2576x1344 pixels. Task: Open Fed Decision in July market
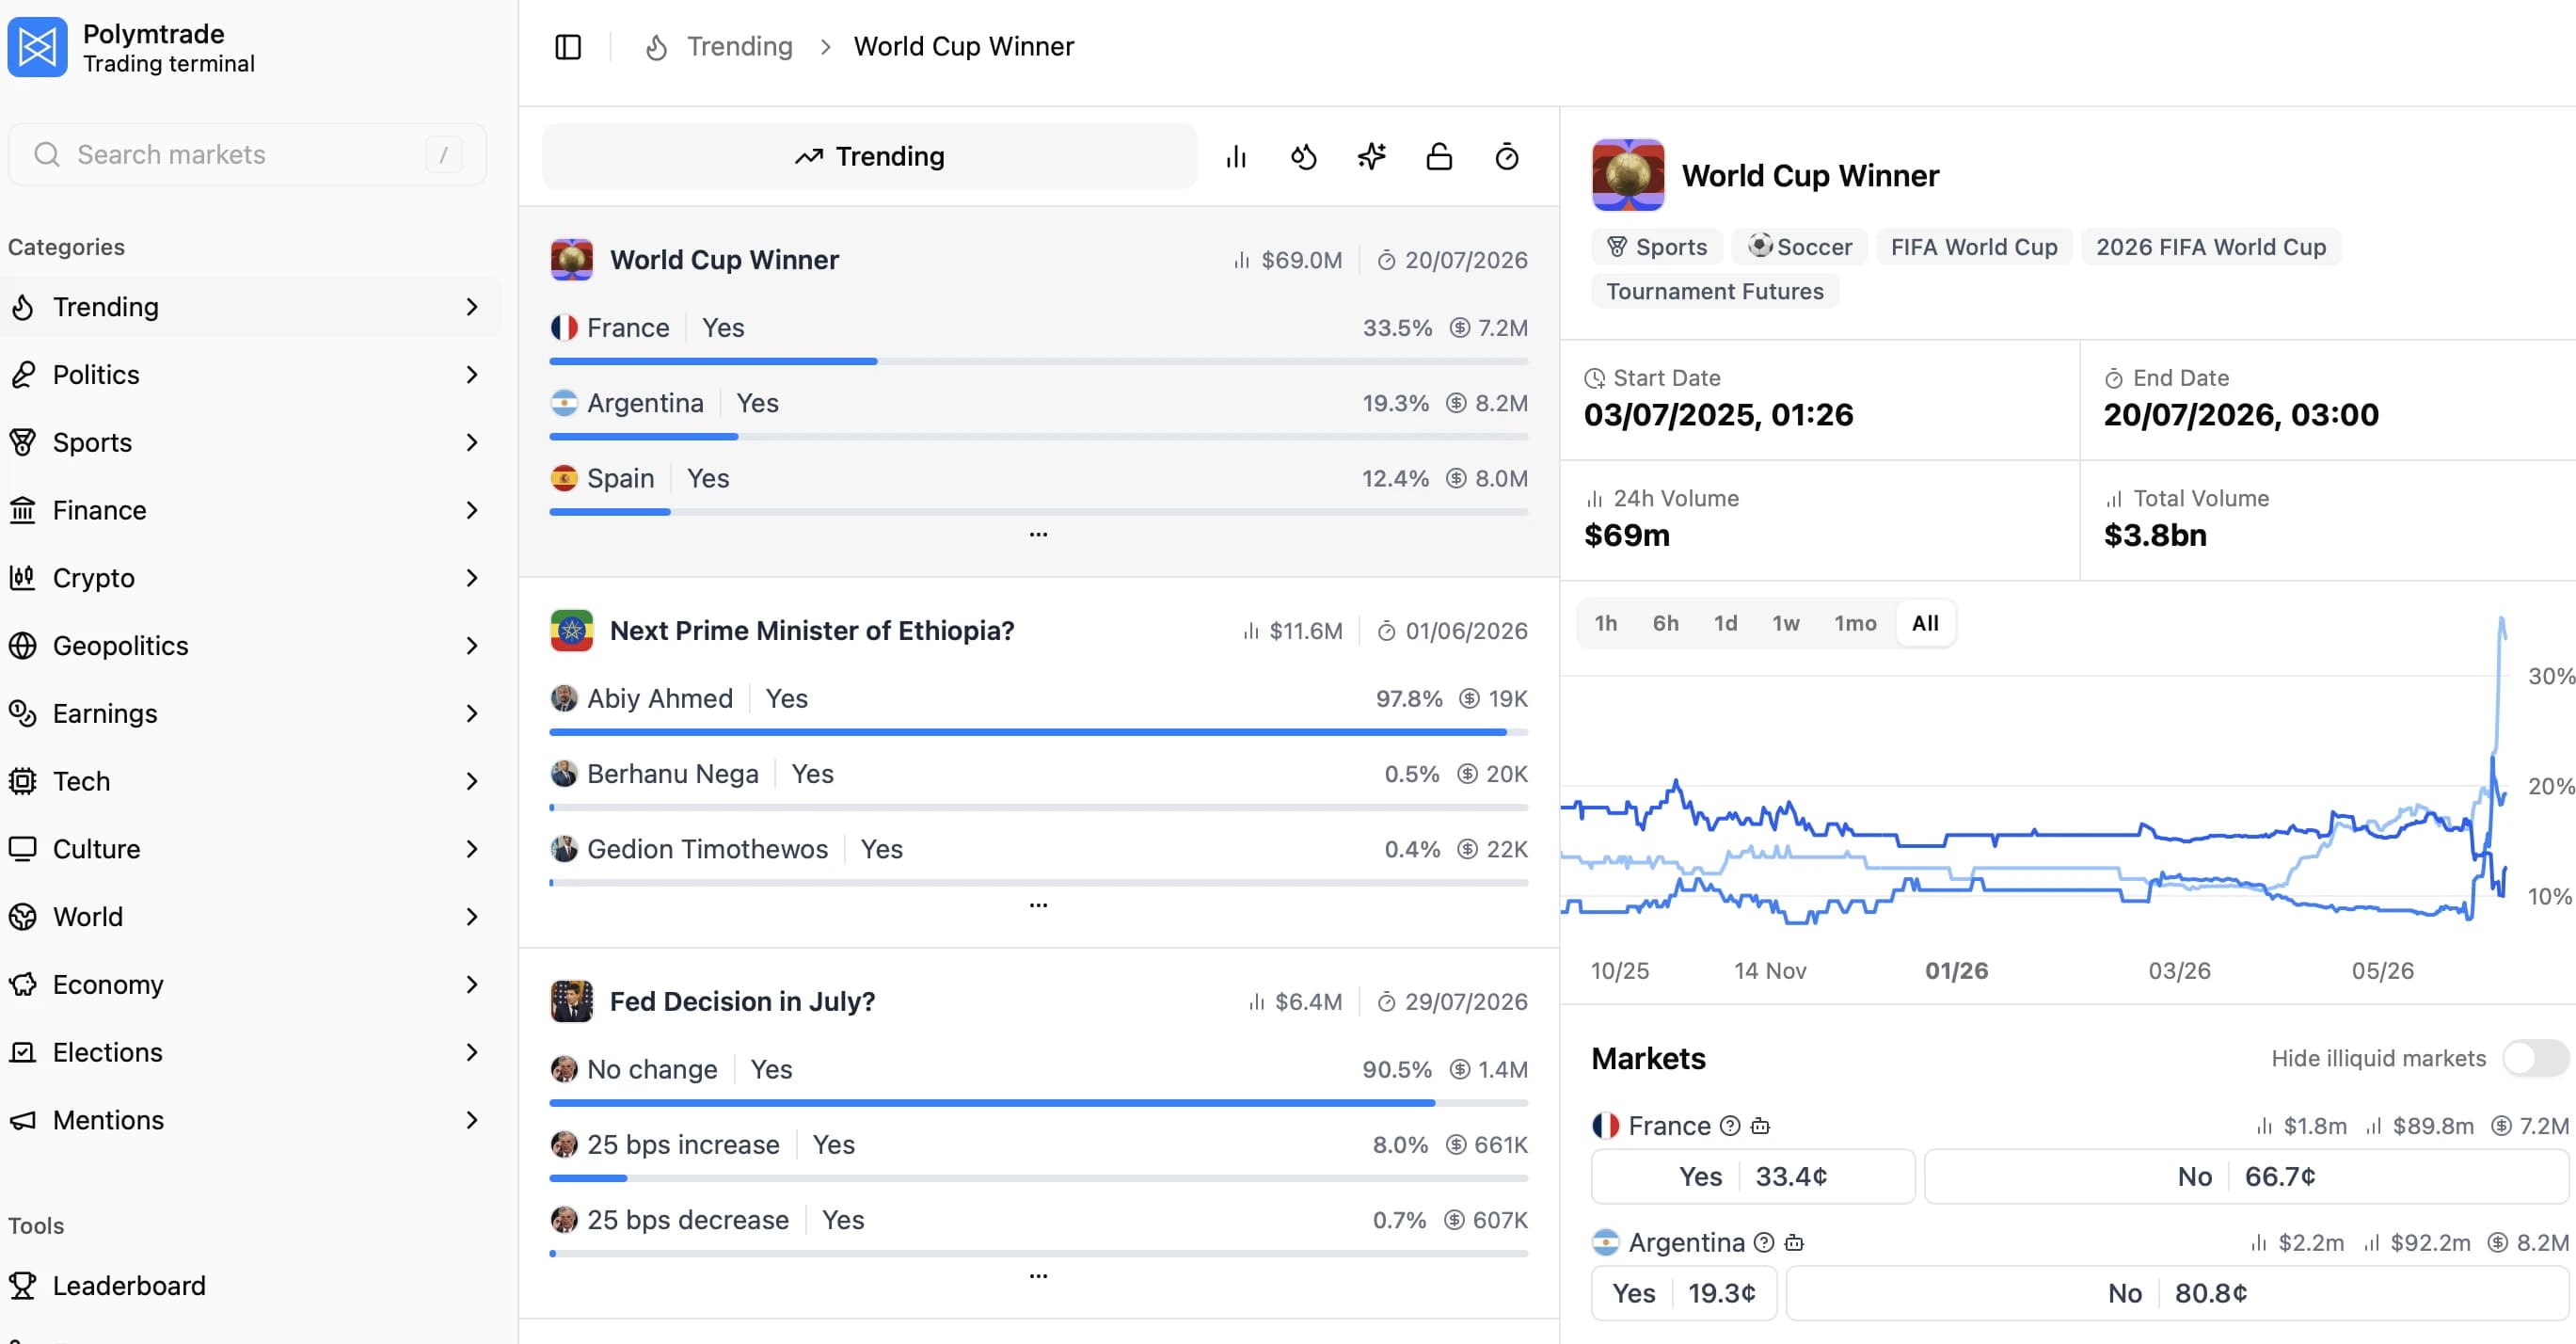(x=742, y=1002)
